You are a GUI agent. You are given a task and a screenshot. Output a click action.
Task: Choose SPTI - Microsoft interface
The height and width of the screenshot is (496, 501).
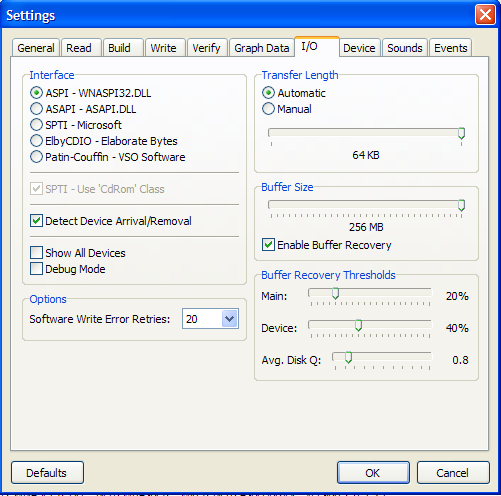76,125
